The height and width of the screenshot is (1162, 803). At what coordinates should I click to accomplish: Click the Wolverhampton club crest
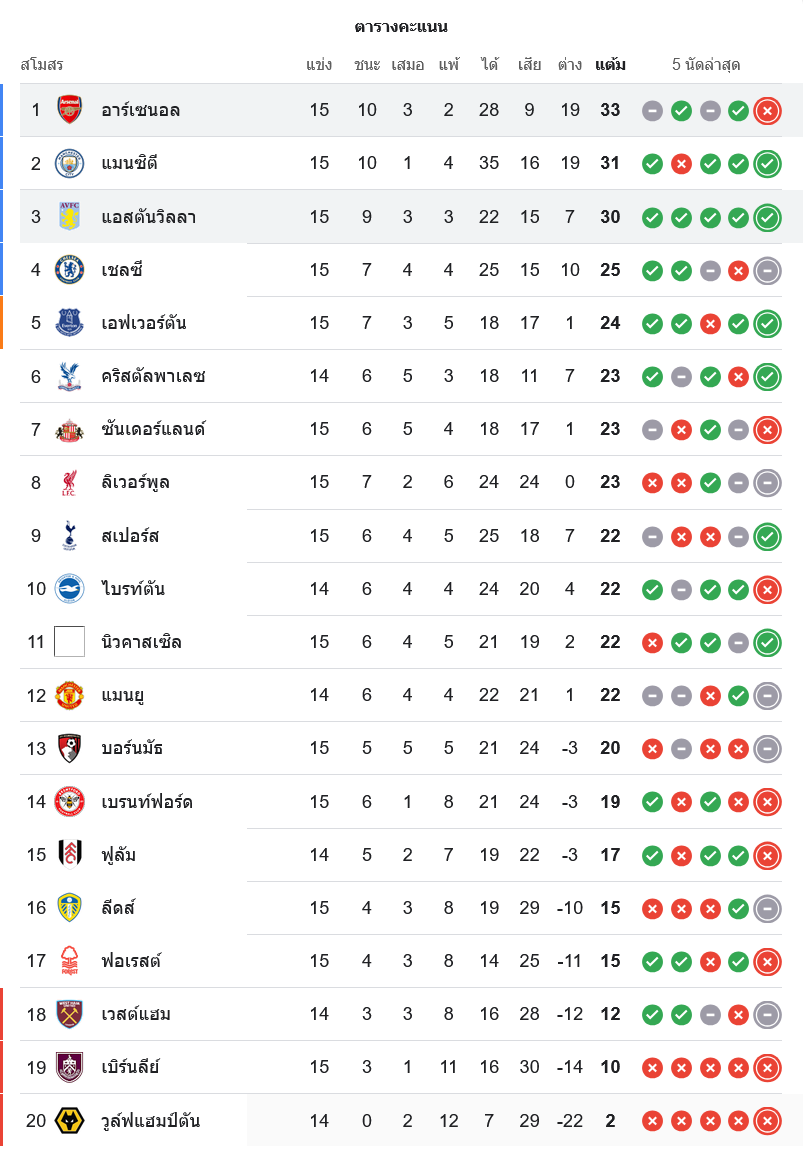click(69, 1121)
